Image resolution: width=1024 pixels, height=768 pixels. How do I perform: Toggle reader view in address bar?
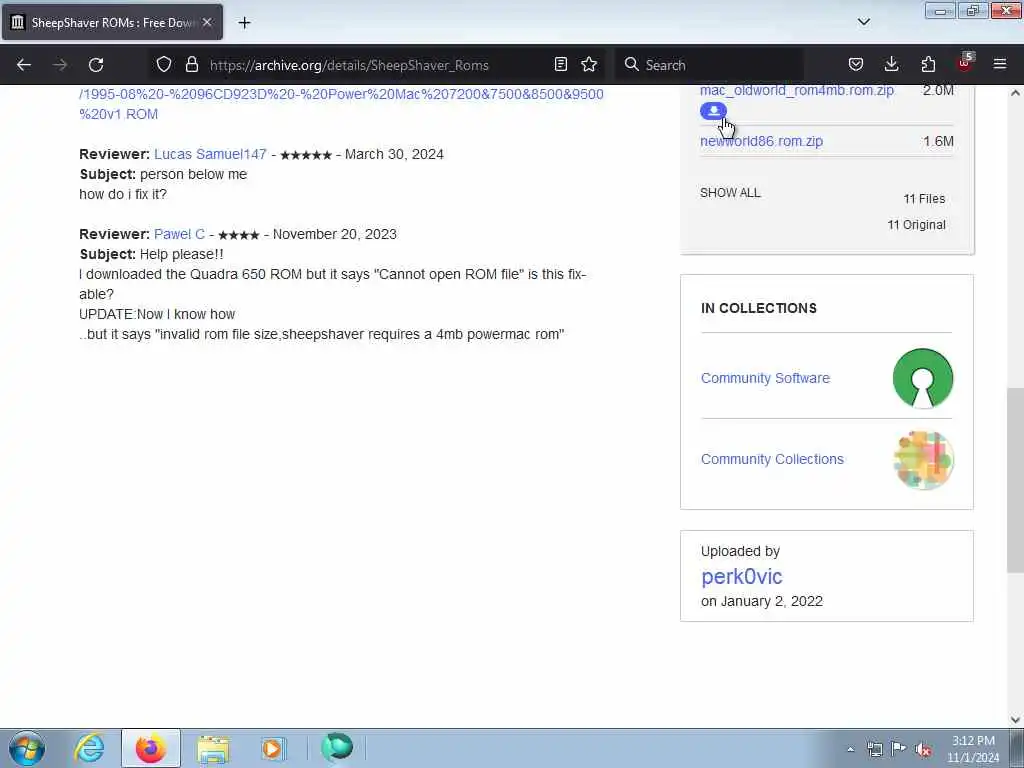coord(560,65)
